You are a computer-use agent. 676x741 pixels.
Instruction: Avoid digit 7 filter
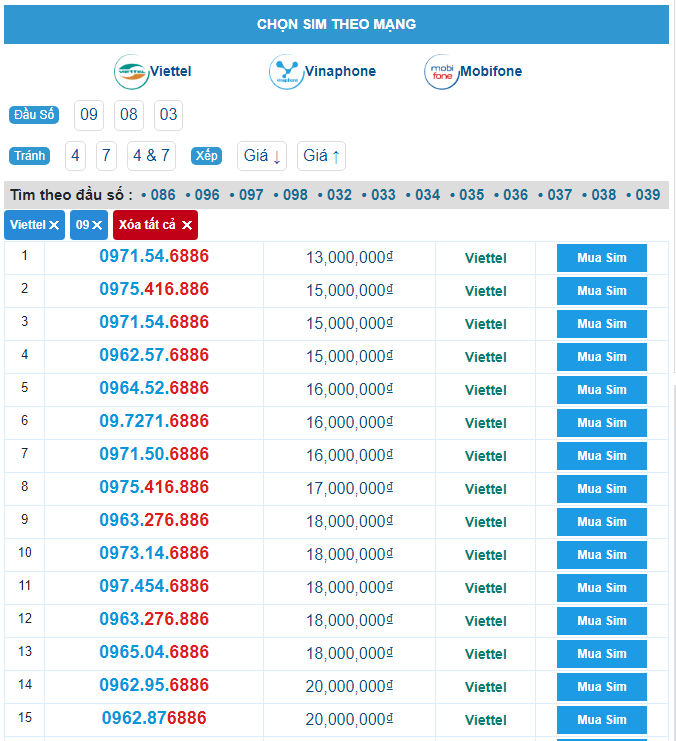106,155
